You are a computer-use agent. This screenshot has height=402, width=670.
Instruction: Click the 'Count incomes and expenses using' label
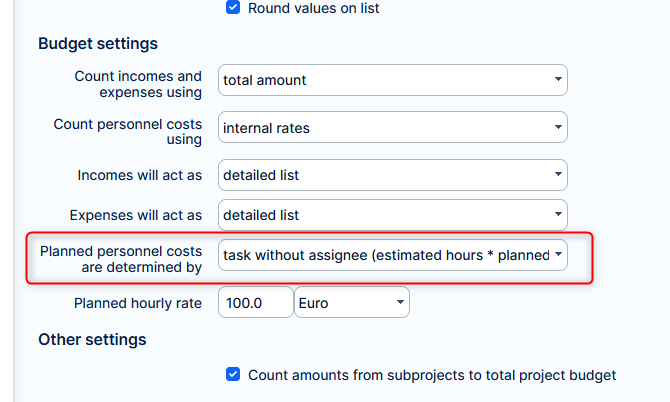pyautogui.click(x=138, y=84)
